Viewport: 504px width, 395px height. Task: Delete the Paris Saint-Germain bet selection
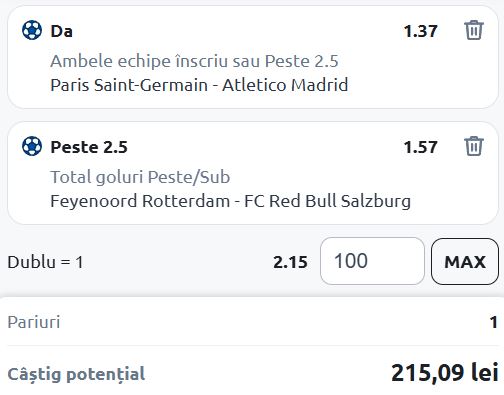click(474, 30)
